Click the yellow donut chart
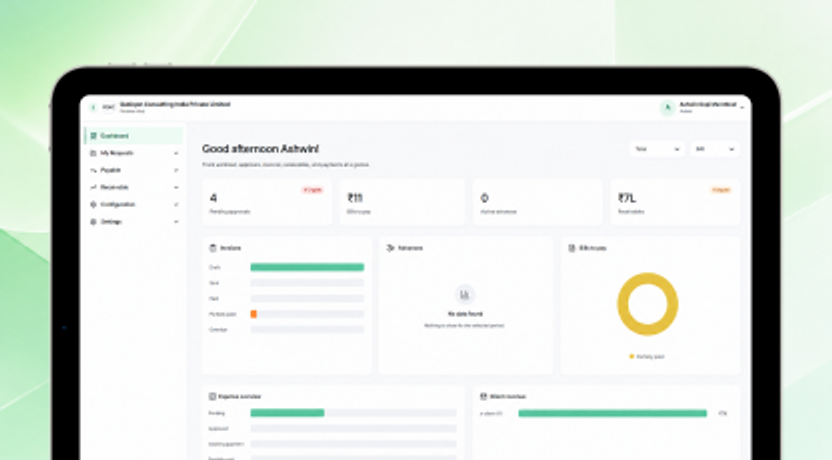832x460 pixels. point(647,304)
